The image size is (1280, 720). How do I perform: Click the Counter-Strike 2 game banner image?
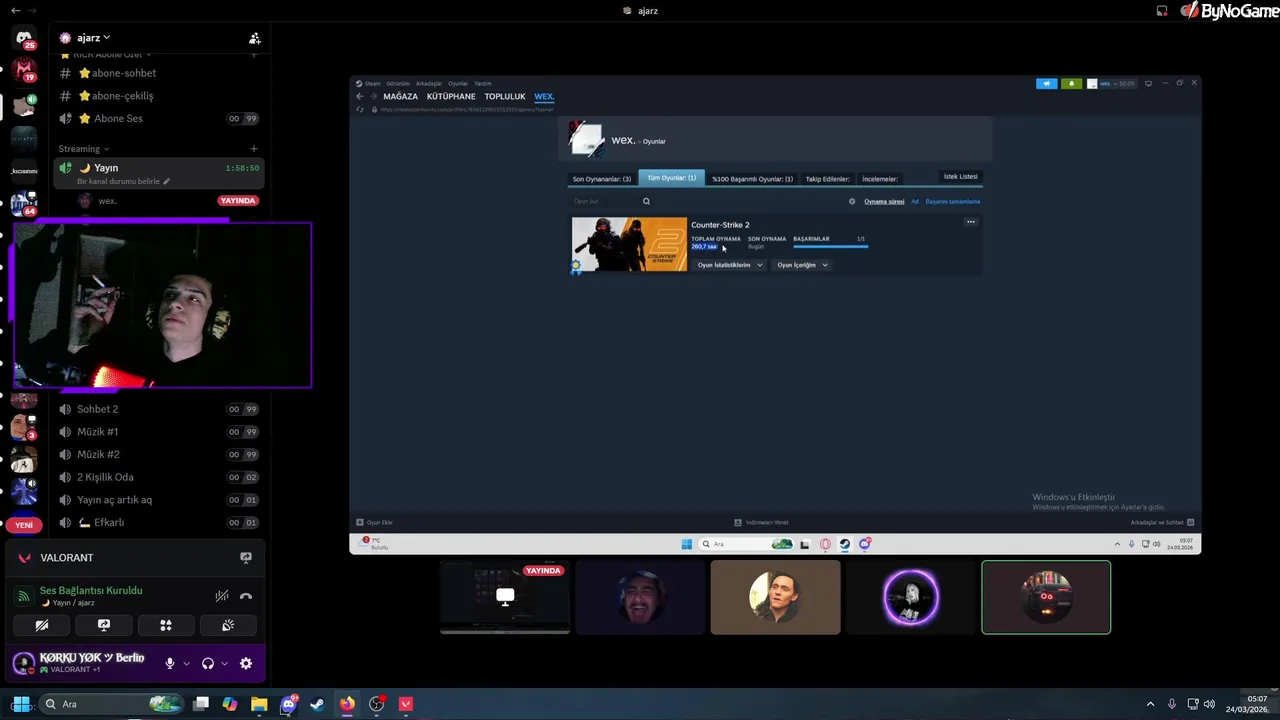pyautogui.click(x=629, y=244)
